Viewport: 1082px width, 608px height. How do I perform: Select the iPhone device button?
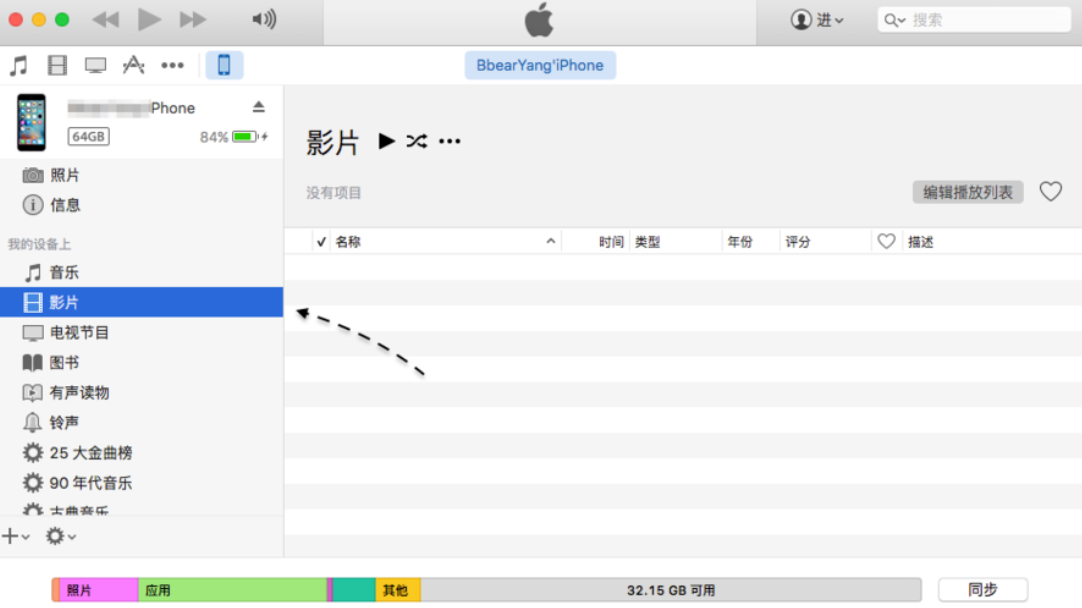click(x=224, y=66)
